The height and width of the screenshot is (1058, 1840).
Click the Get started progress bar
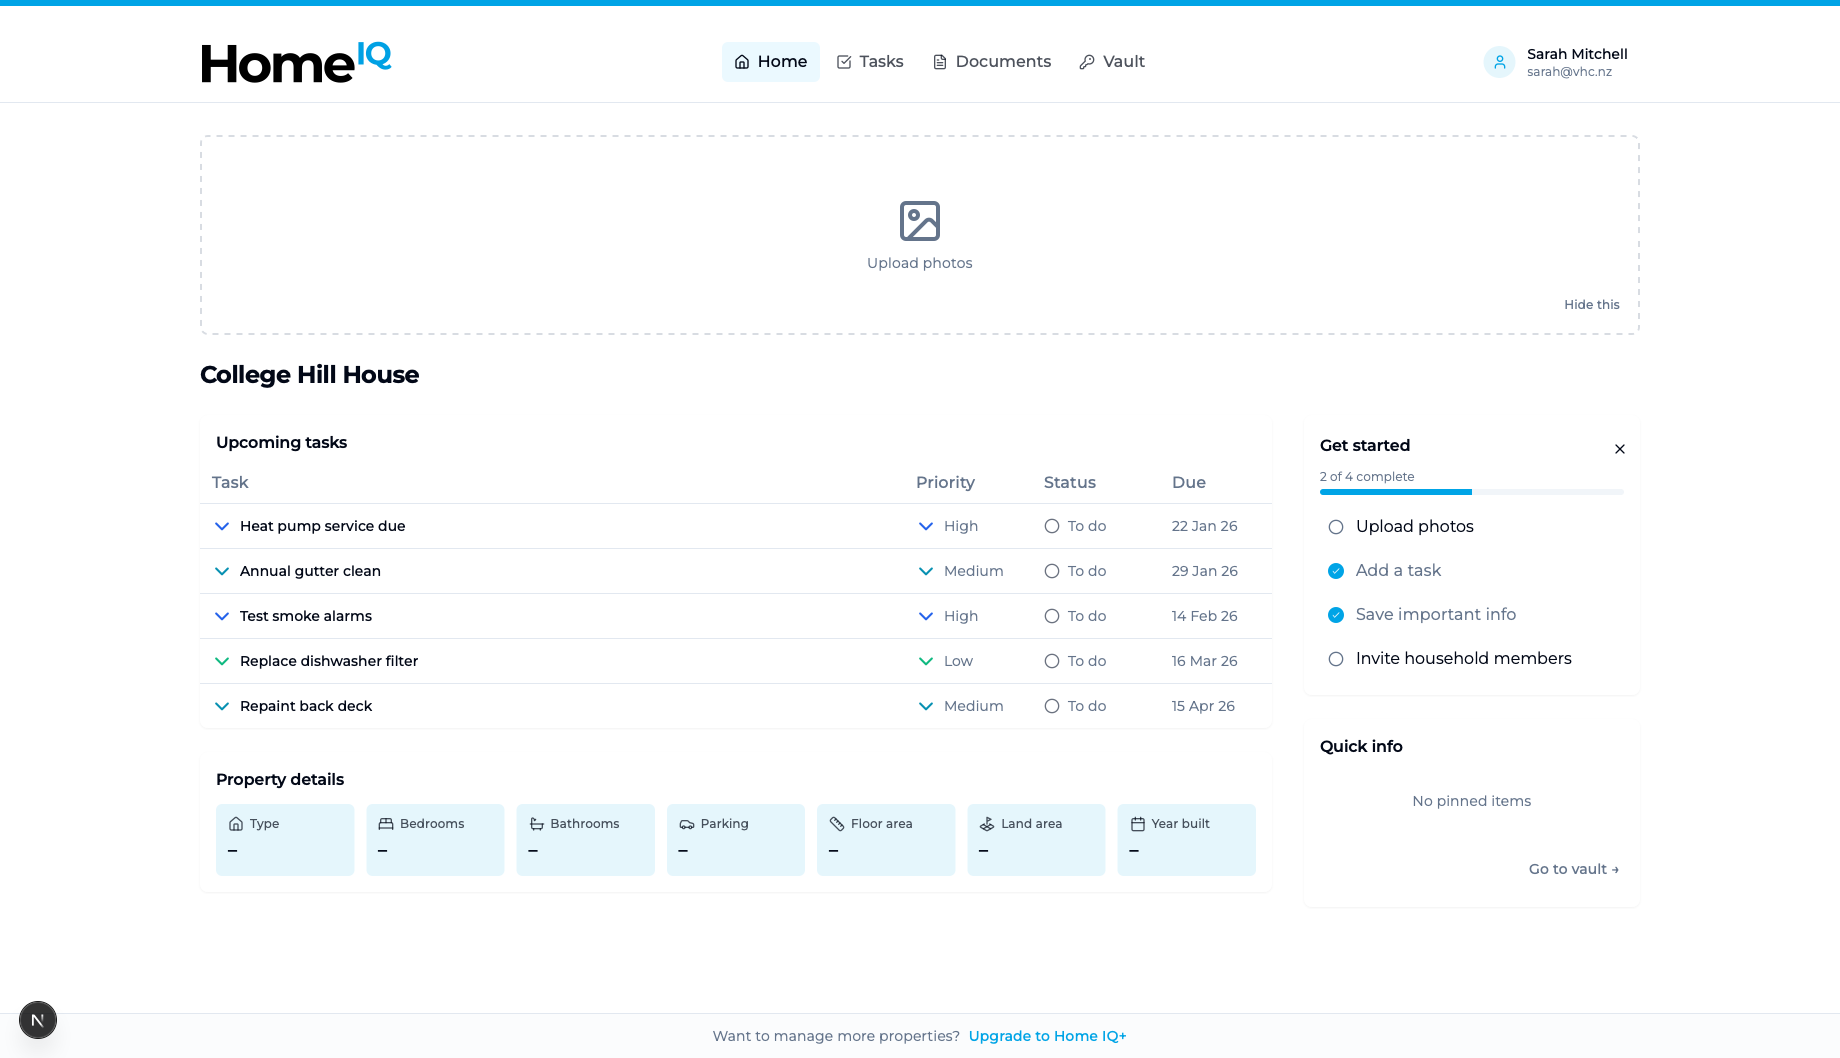coord(1471,492)
